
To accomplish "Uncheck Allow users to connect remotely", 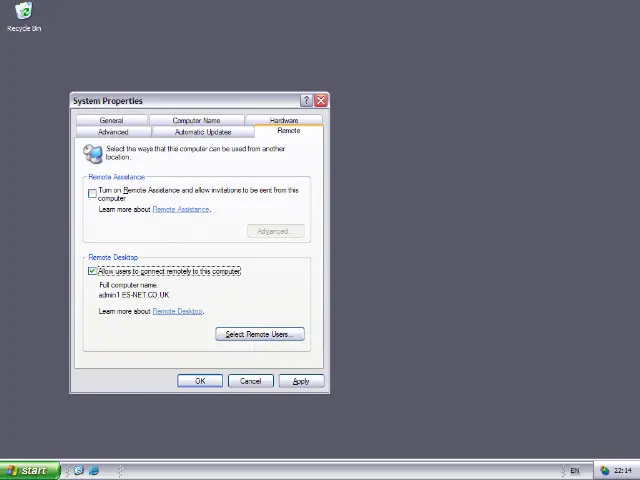I will 92,271.
